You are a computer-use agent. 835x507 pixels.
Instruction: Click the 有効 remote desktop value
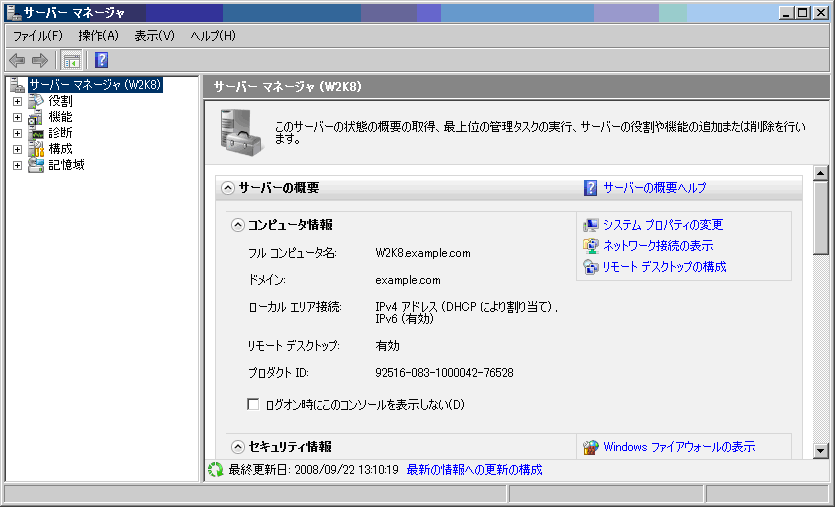pyautogui.click(x=387, y=346)
